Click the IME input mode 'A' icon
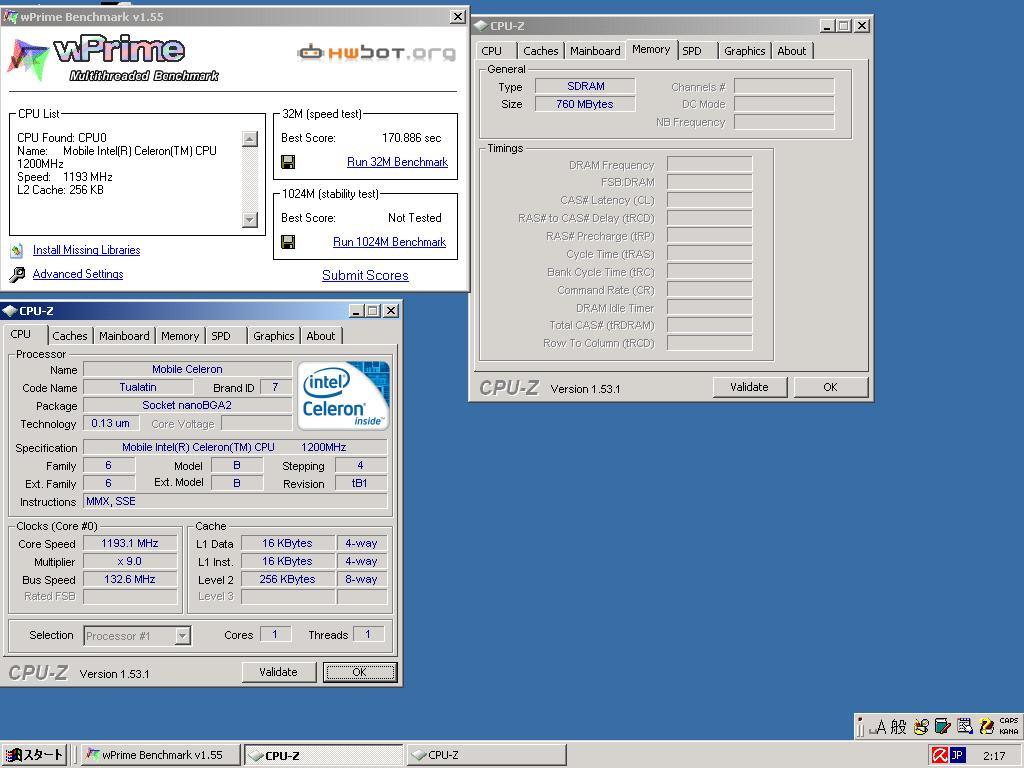The height and width of the screenshot is (768, 1024). (x=880, y=726)
